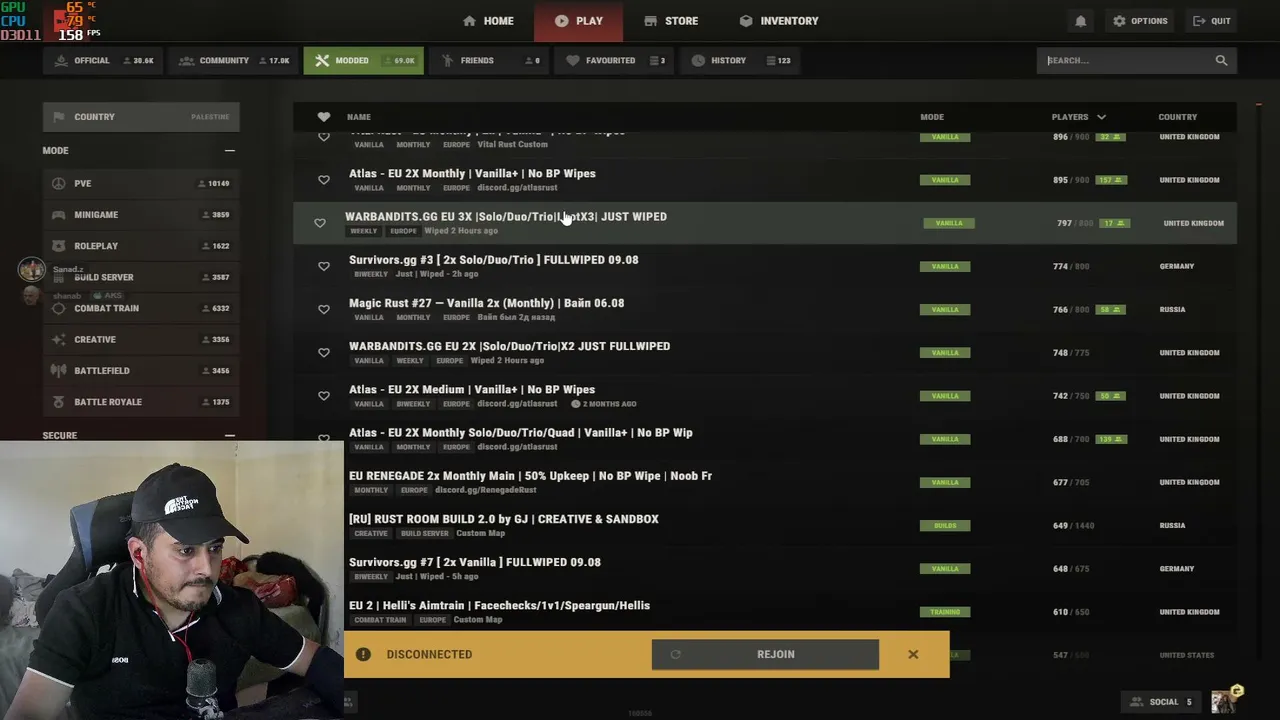Viewport: 1280px width, 720px height.
Task: Favourite the Survivors.gg #3 server
Action: click(324, 266)
